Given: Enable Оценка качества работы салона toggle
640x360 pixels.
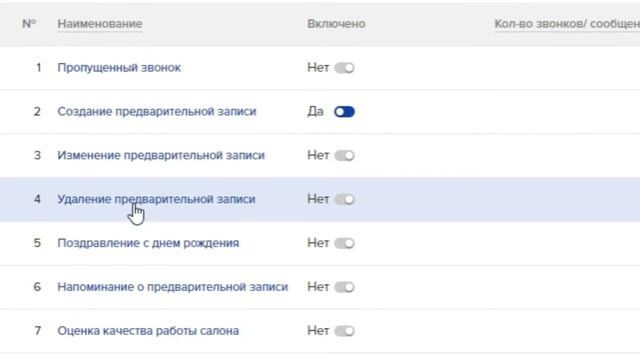Looking at the screenshot, I should 344,331.
